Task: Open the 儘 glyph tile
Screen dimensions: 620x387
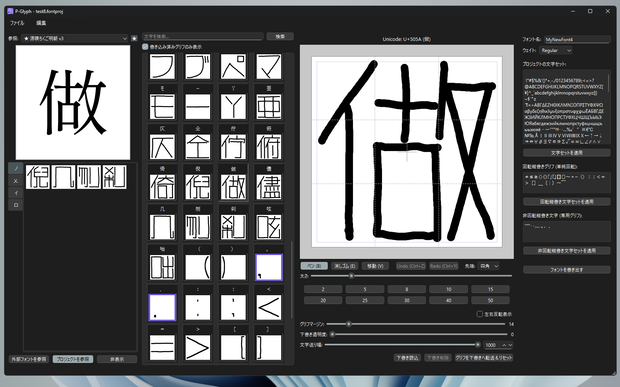Action: click(x=269, y=187)
